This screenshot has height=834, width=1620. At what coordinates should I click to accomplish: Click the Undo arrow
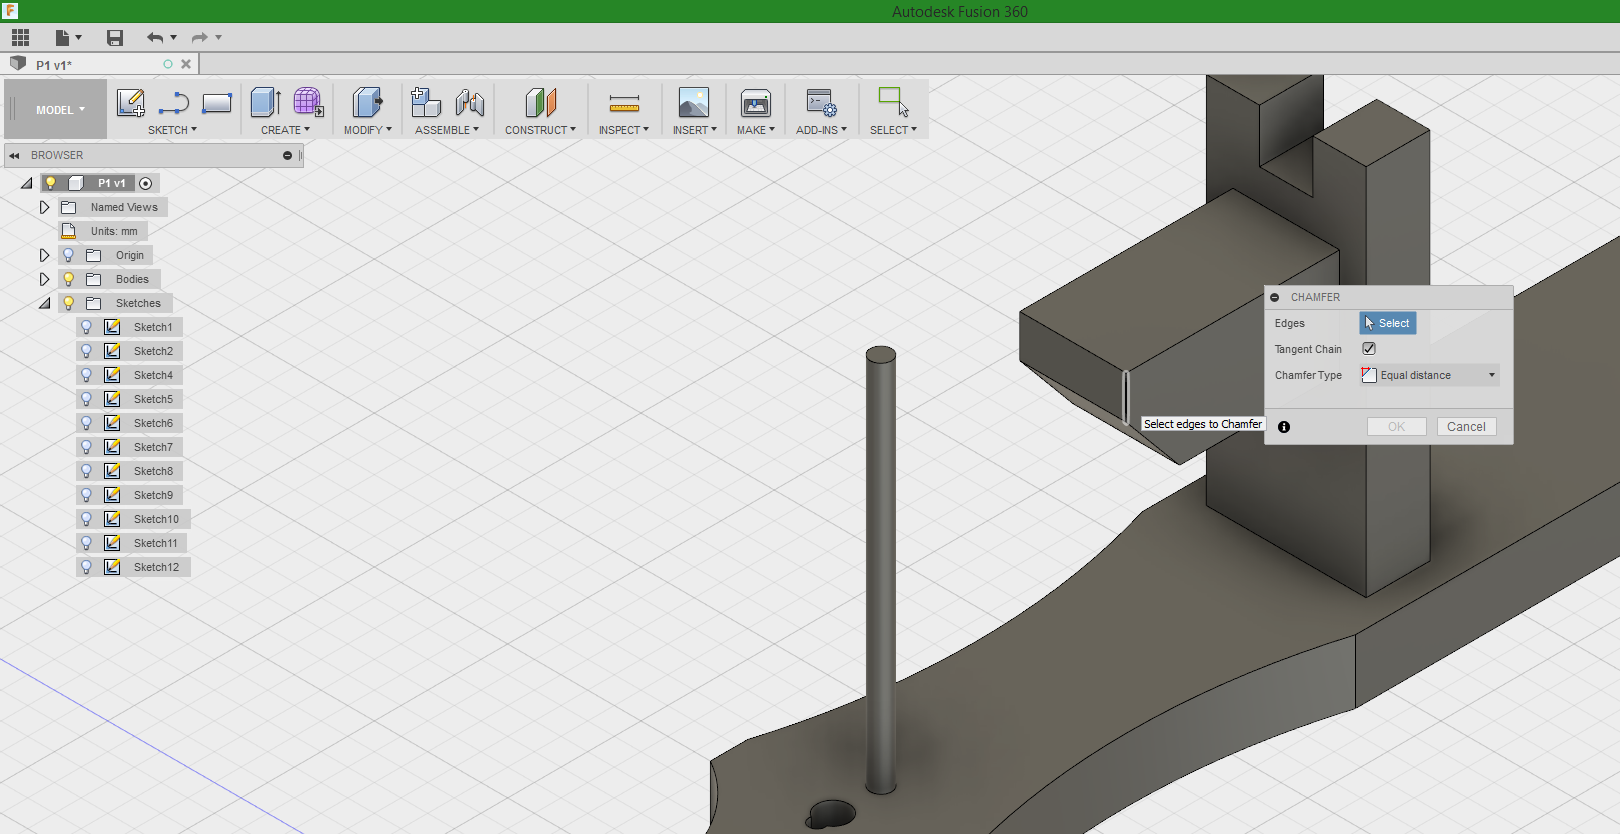coord(155,38)
